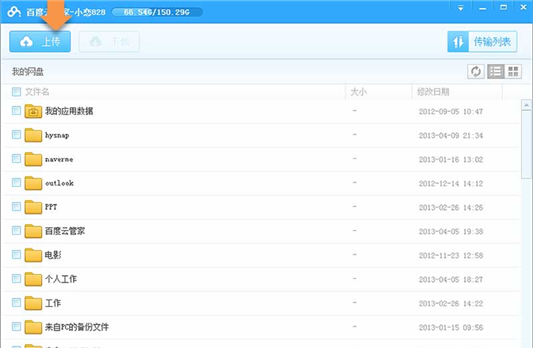Select the naverme folder name
Screen dimensions: 533x361
click(x=59, y=159)
